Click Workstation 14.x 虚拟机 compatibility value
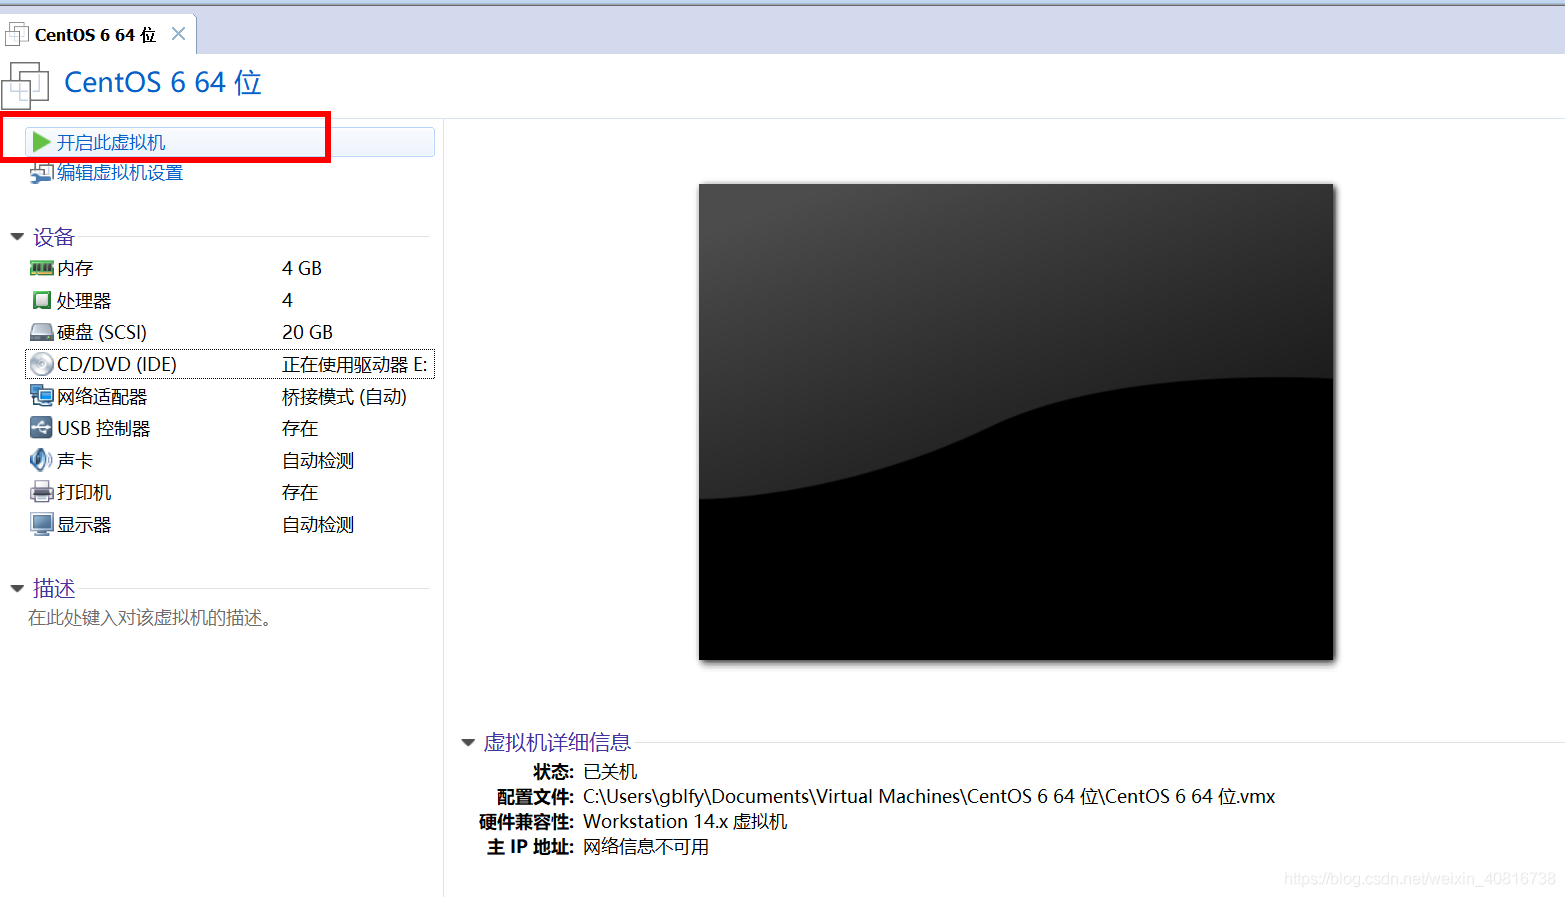This screenshot has height=897, width=1565. tap(685, 821)
